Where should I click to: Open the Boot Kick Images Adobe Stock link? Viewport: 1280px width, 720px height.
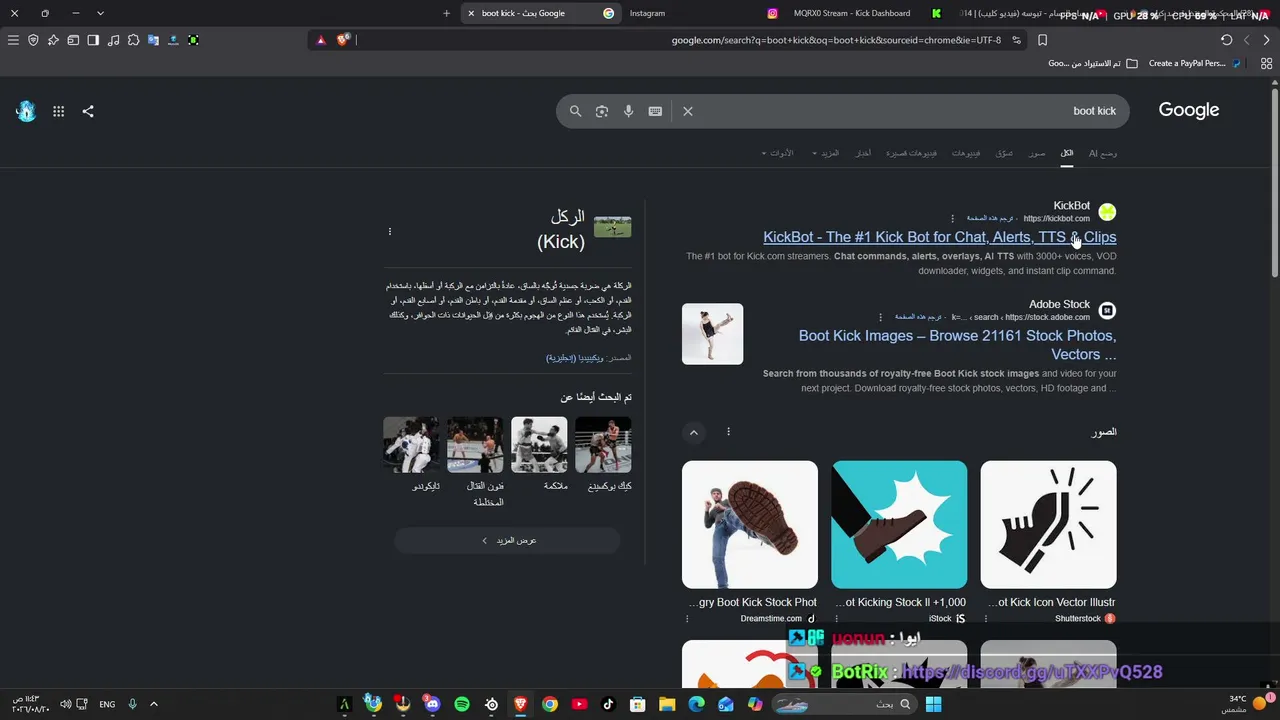(957, 345)
